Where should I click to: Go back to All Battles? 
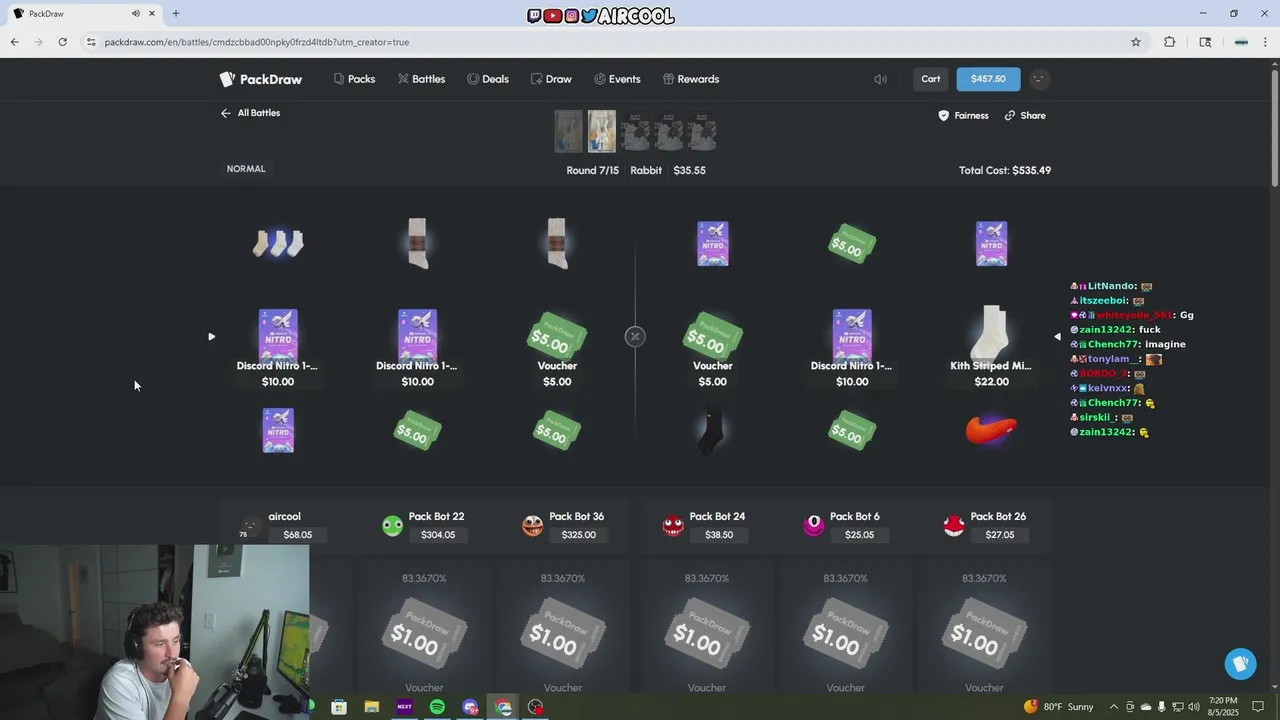pyautogui.click(x=250, y=113)
